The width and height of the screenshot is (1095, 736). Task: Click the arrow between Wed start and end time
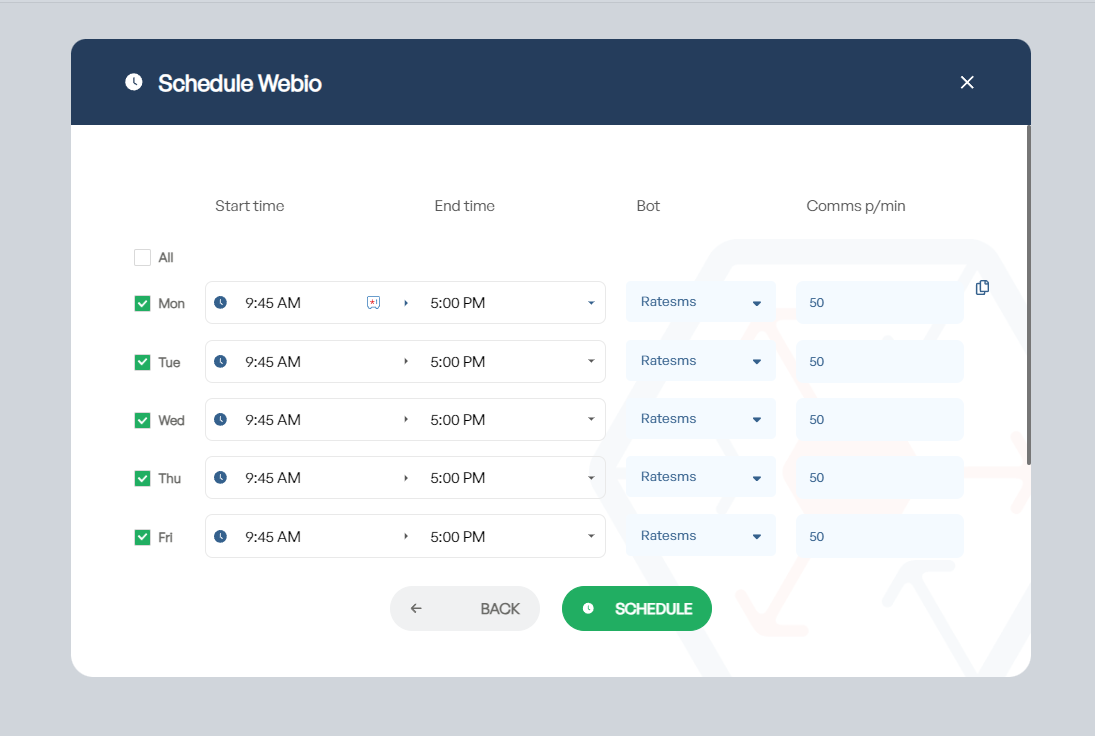coord(406,419)
